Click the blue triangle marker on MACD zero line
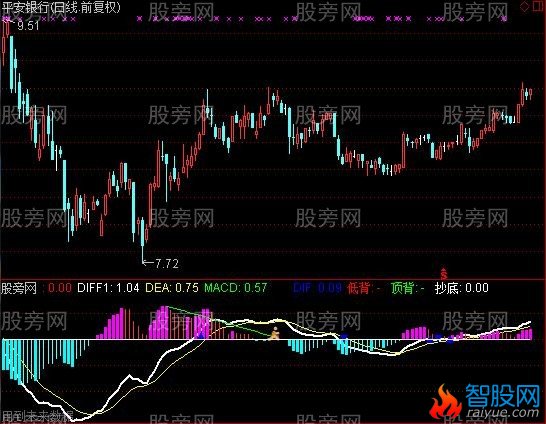This screenshot has width=546, height=424. tap(201, 336)
